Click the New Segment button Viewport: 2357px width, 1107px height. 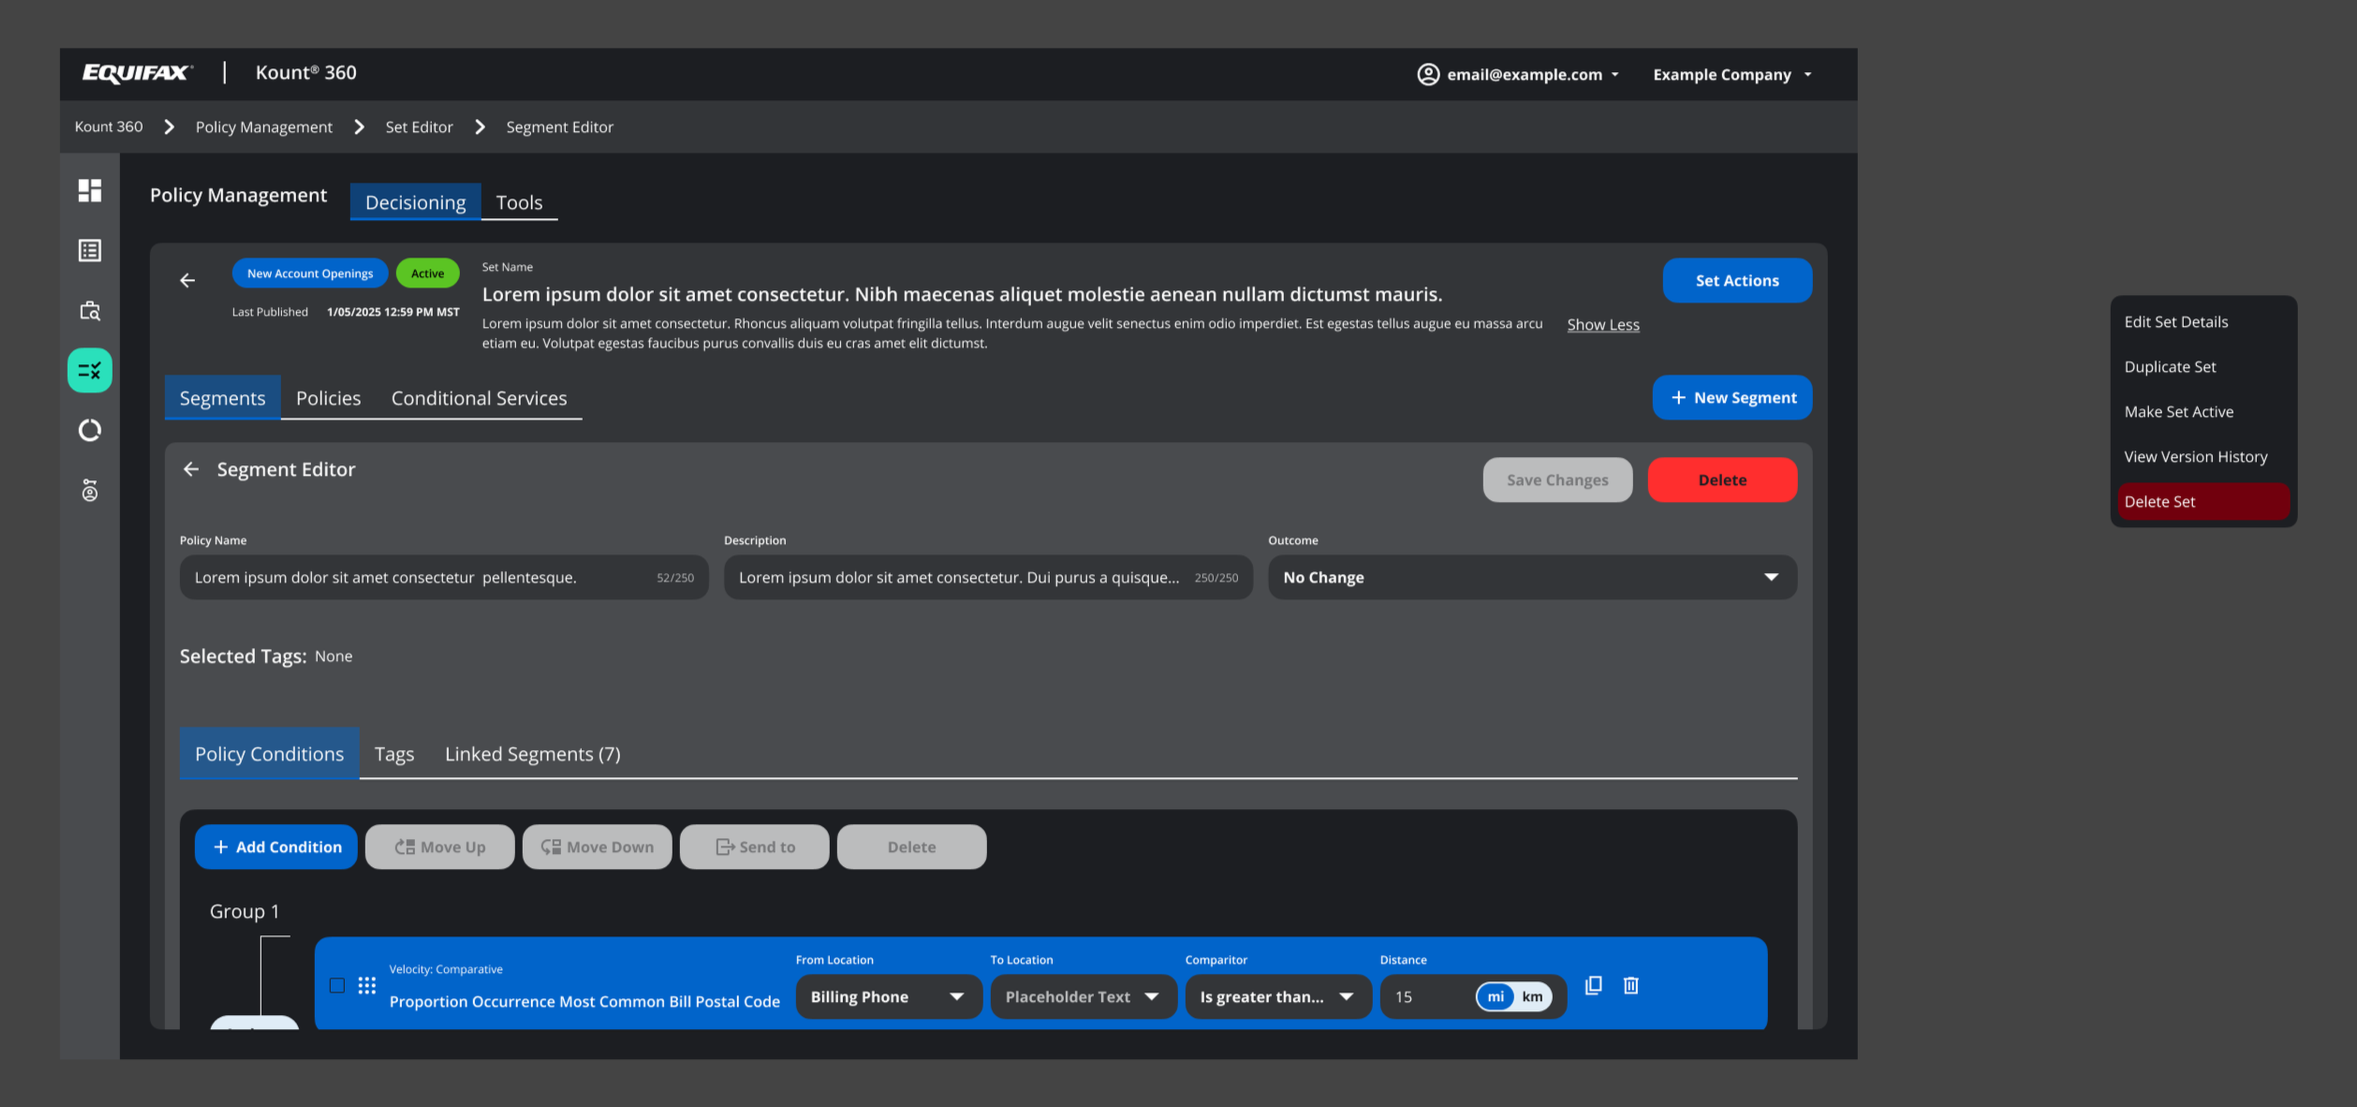[x=1732, y=398]
